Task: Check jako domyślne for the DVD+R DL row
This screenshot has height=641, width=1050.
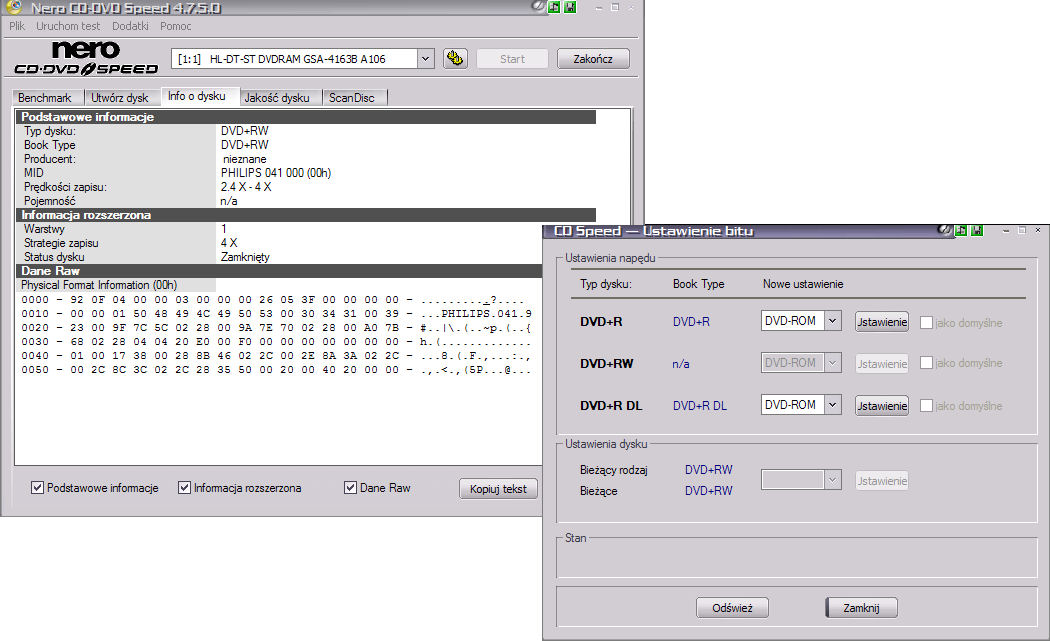Action: click(926, 406)
